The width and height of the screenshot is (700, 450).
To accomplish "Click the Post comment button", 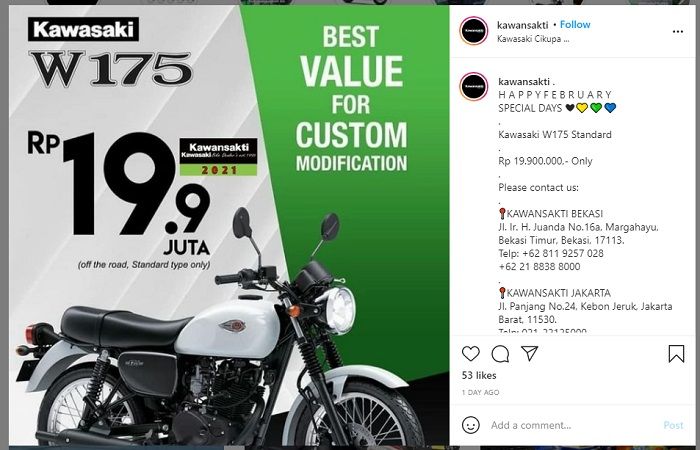I will click(673, 425).
